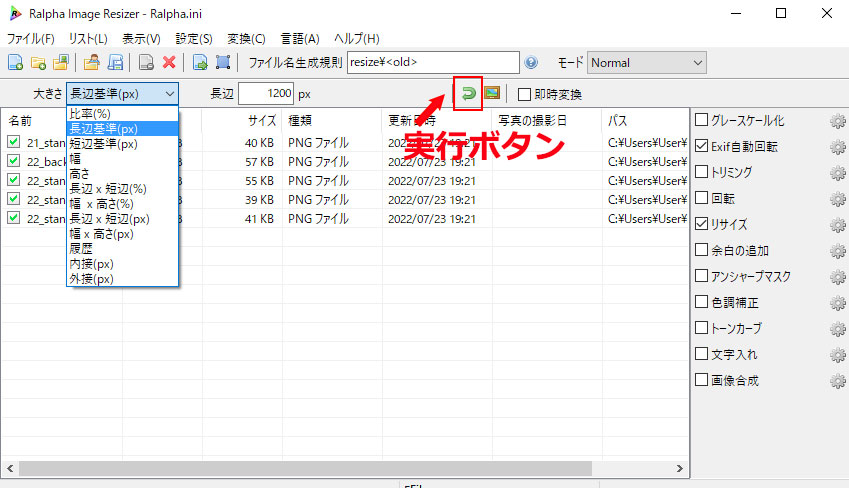This screenshot has height=488, width=849.
Task: Open gear settings for 色調補正
Action: pyautogui.click(x=838, y=303)
